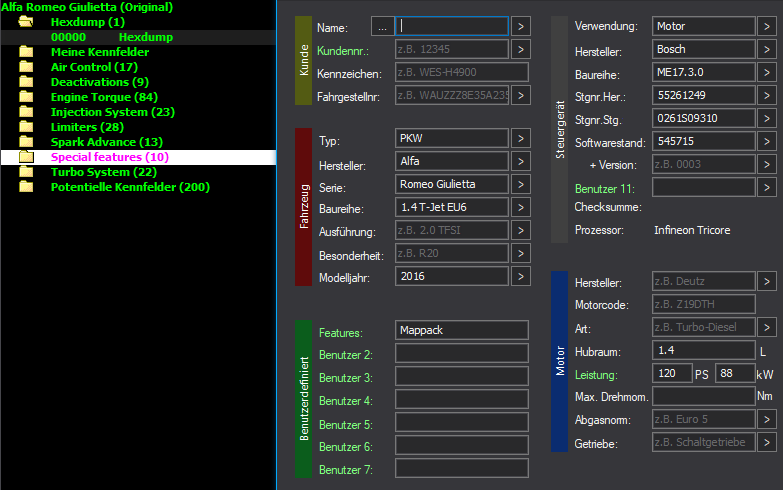This screenshot has width=783, height=490.
Task: Open the Hexdump (1) folder icon
Action: pyautogui.click(x=26, y=22)
